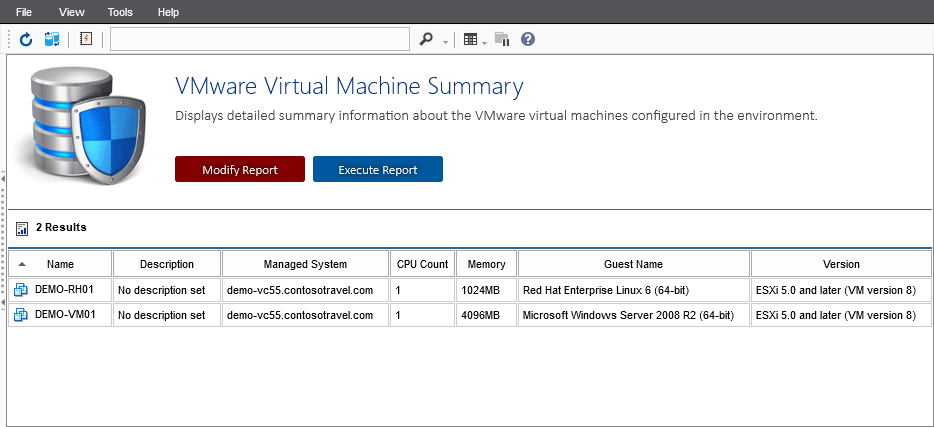
Task: Click the table grid view icon
Action: tap(471, 40)
